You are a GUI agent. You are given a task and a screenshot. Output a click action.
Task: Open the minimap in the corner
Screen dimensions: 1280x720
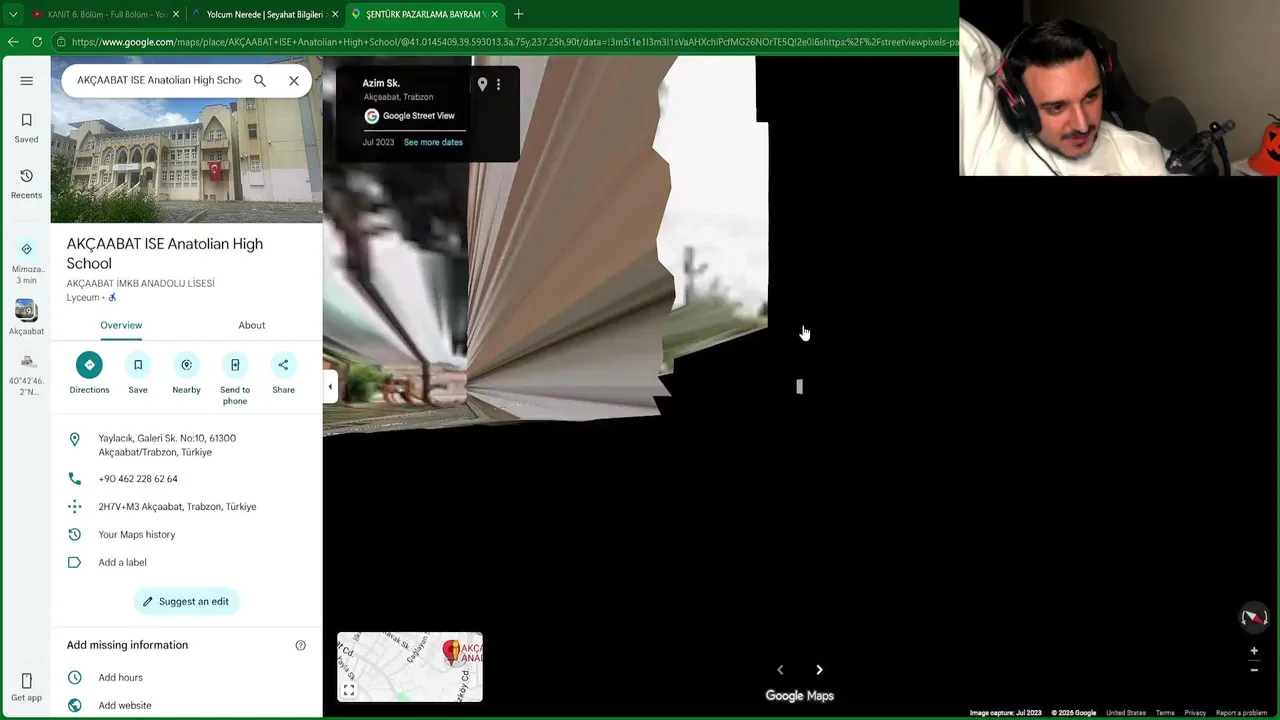point(410,667)
